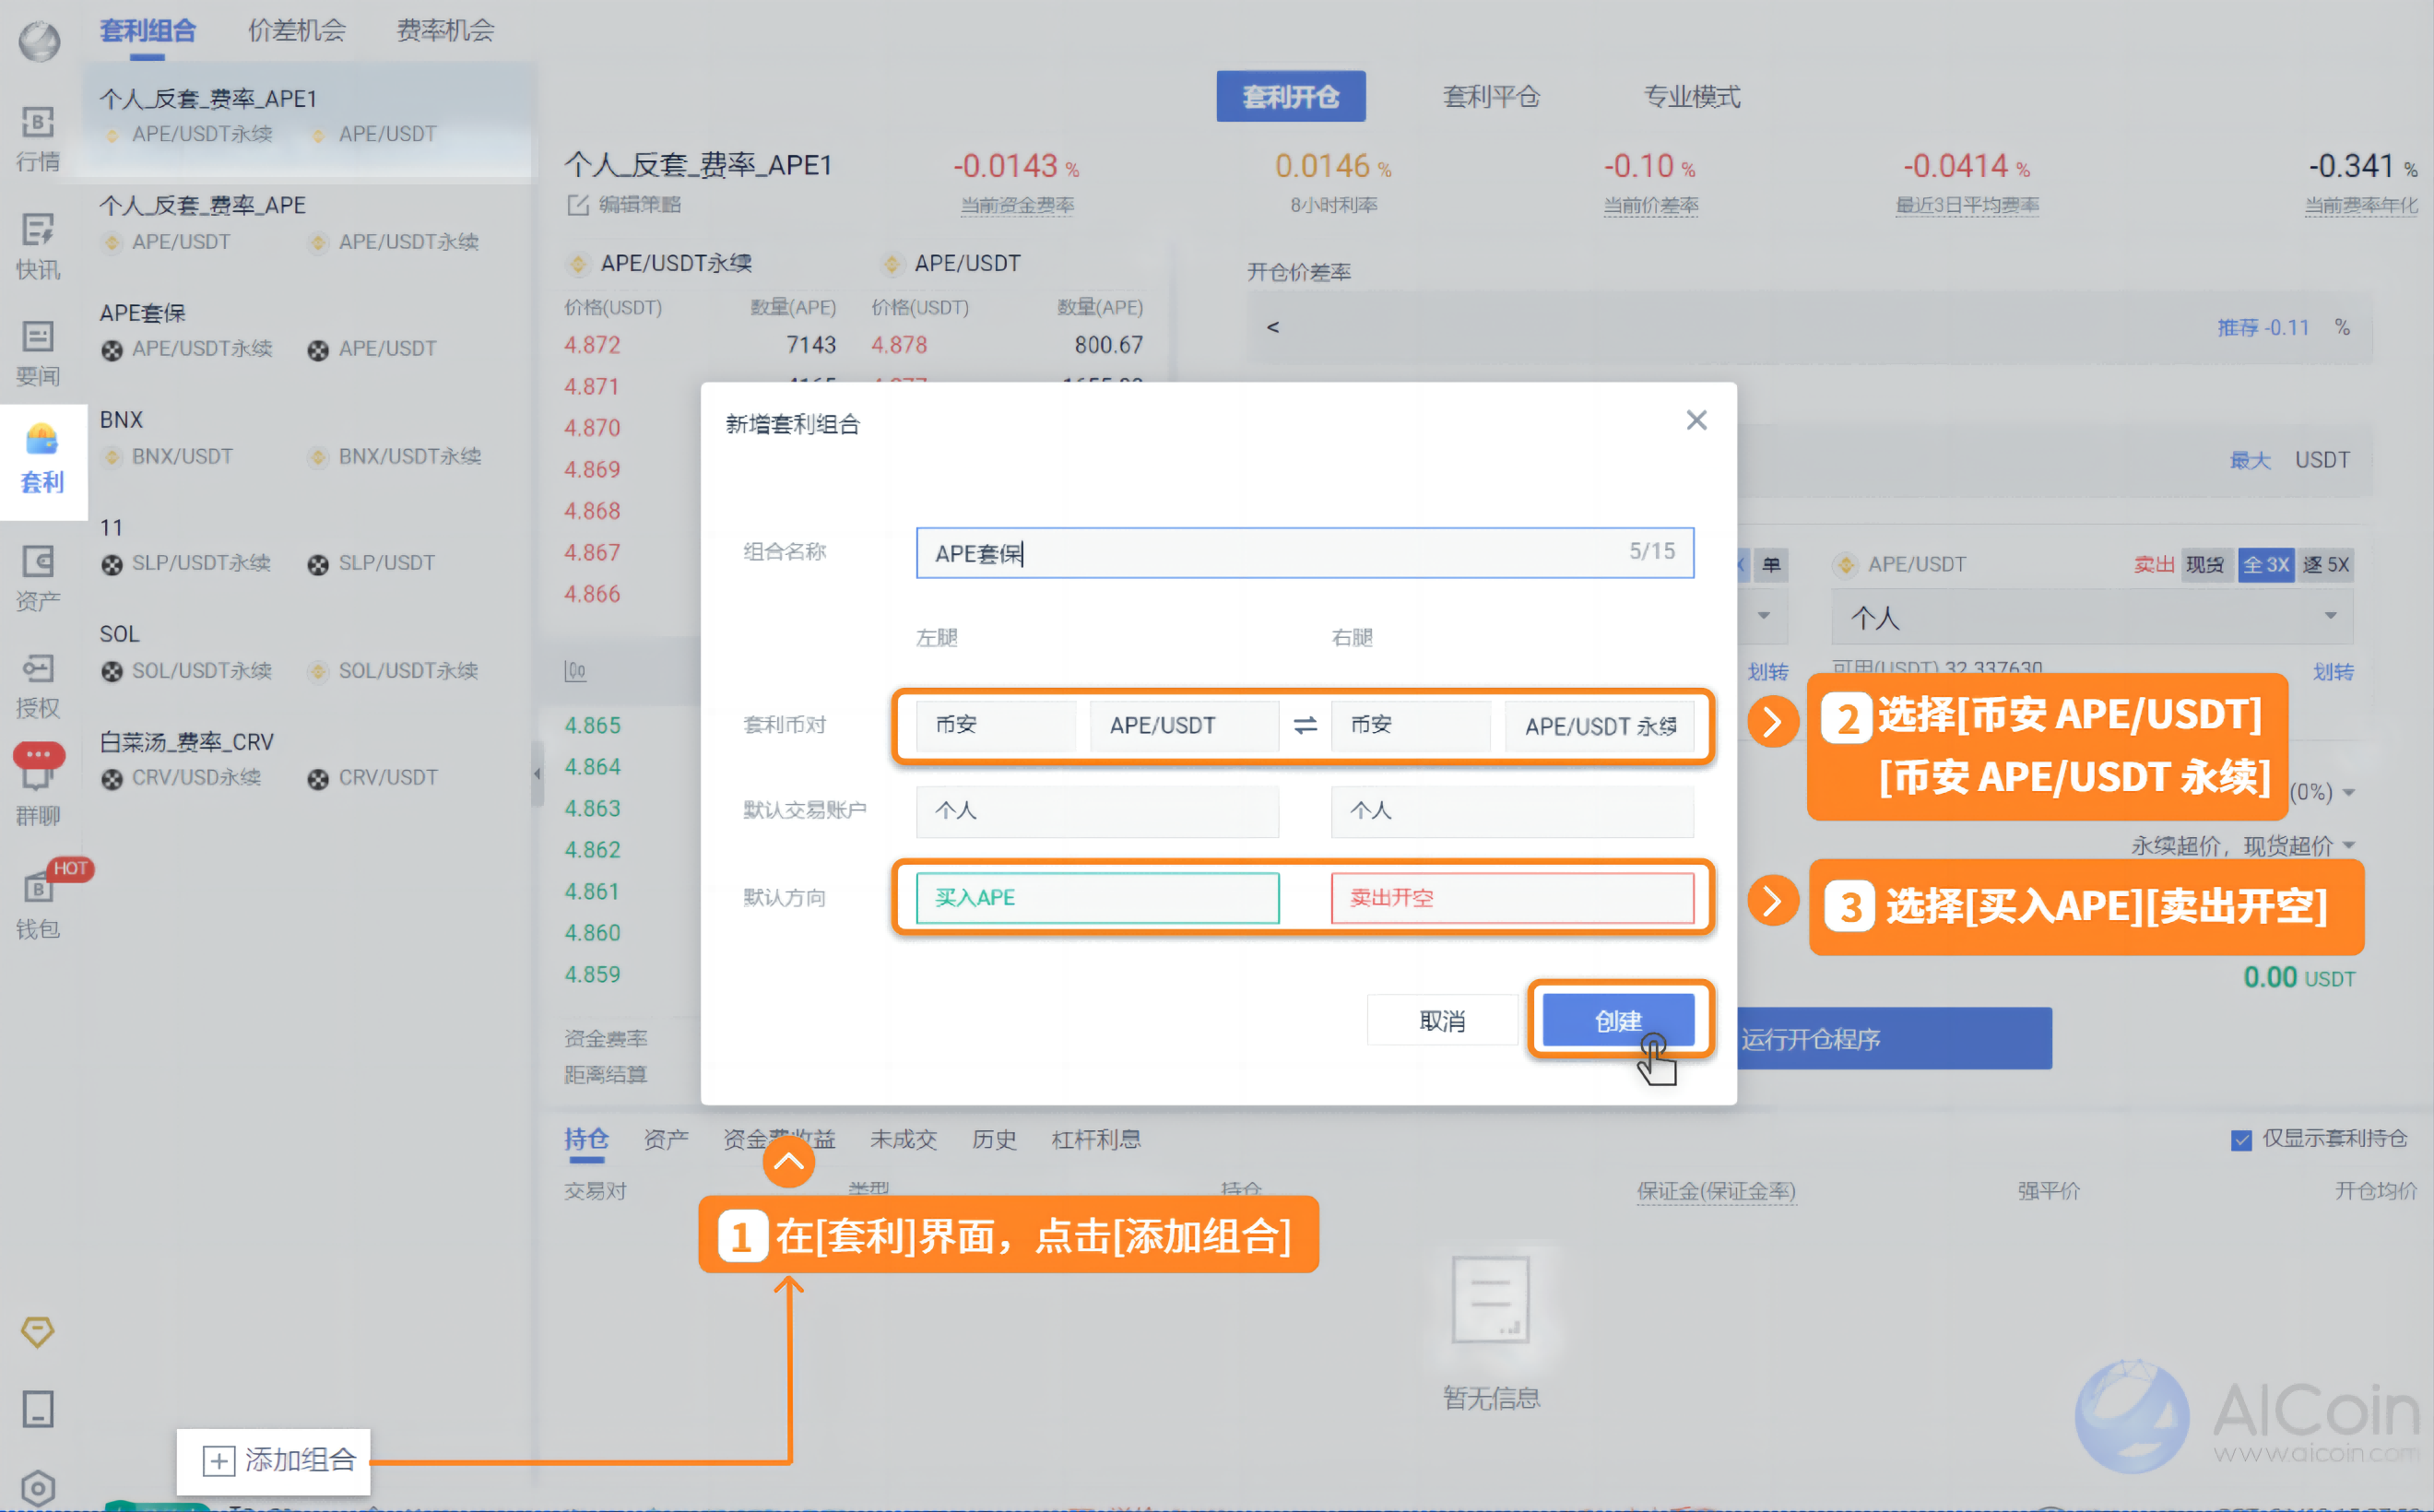Select 全 3X cross leverage option
Screen dimensions: 2434x1512
pyautogui.click(x=2266, y=565)
